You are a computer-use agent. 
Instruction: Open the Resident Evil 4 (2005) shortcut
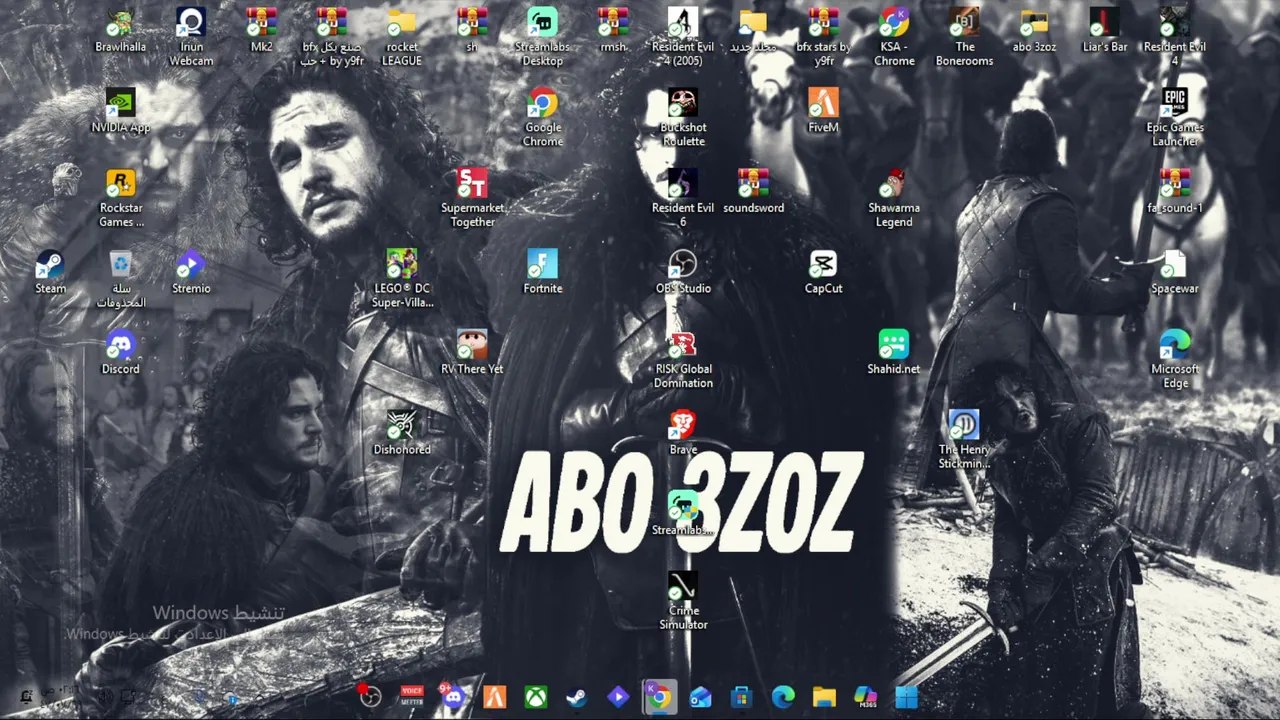click(683, 37)
